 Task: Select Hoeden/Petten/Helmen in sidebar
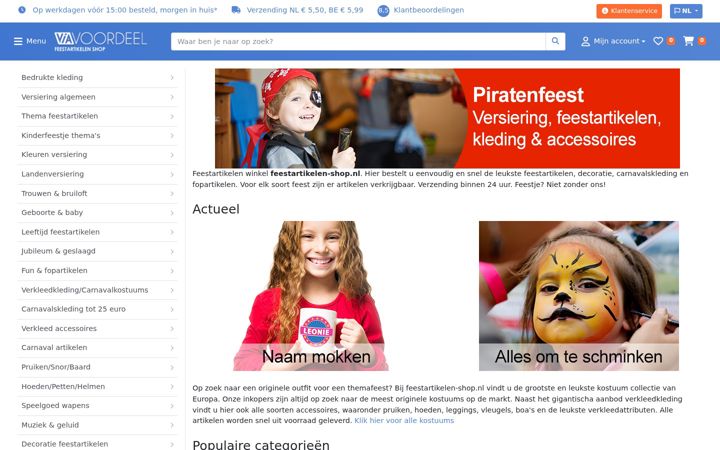[97, 386]
